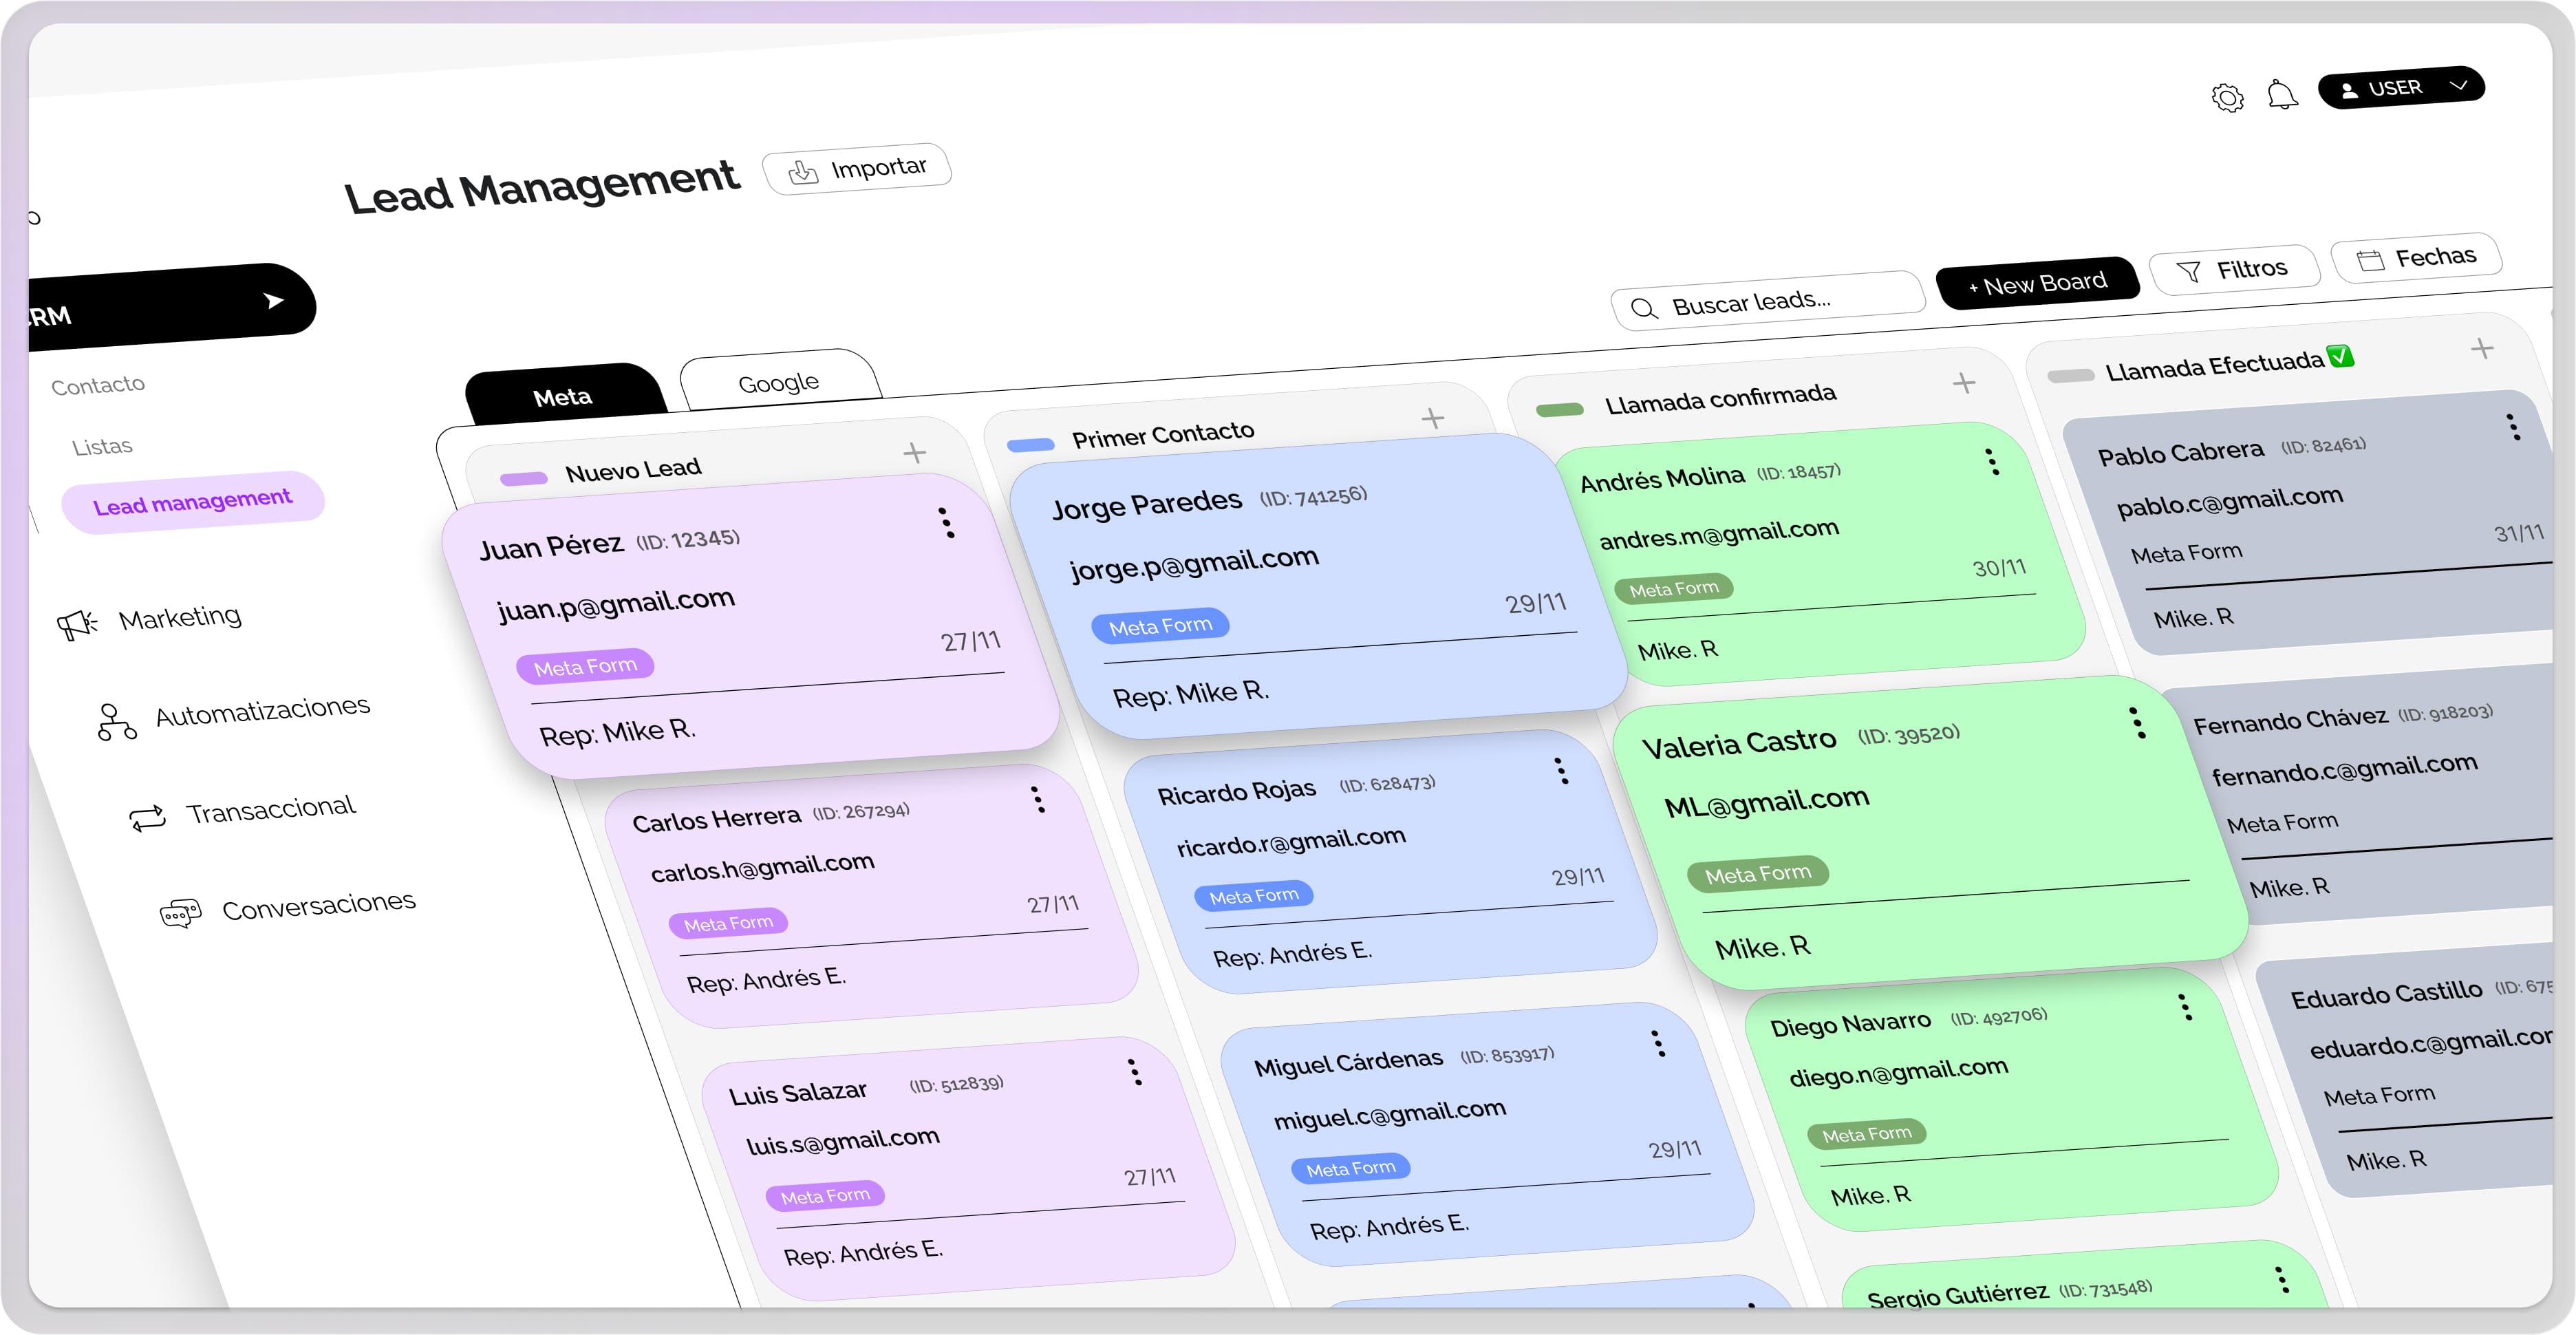Open Sergio Gutiérrez card options menu
Viewport: 2576px width, 1335px height.
(x=2281, y=1279)
